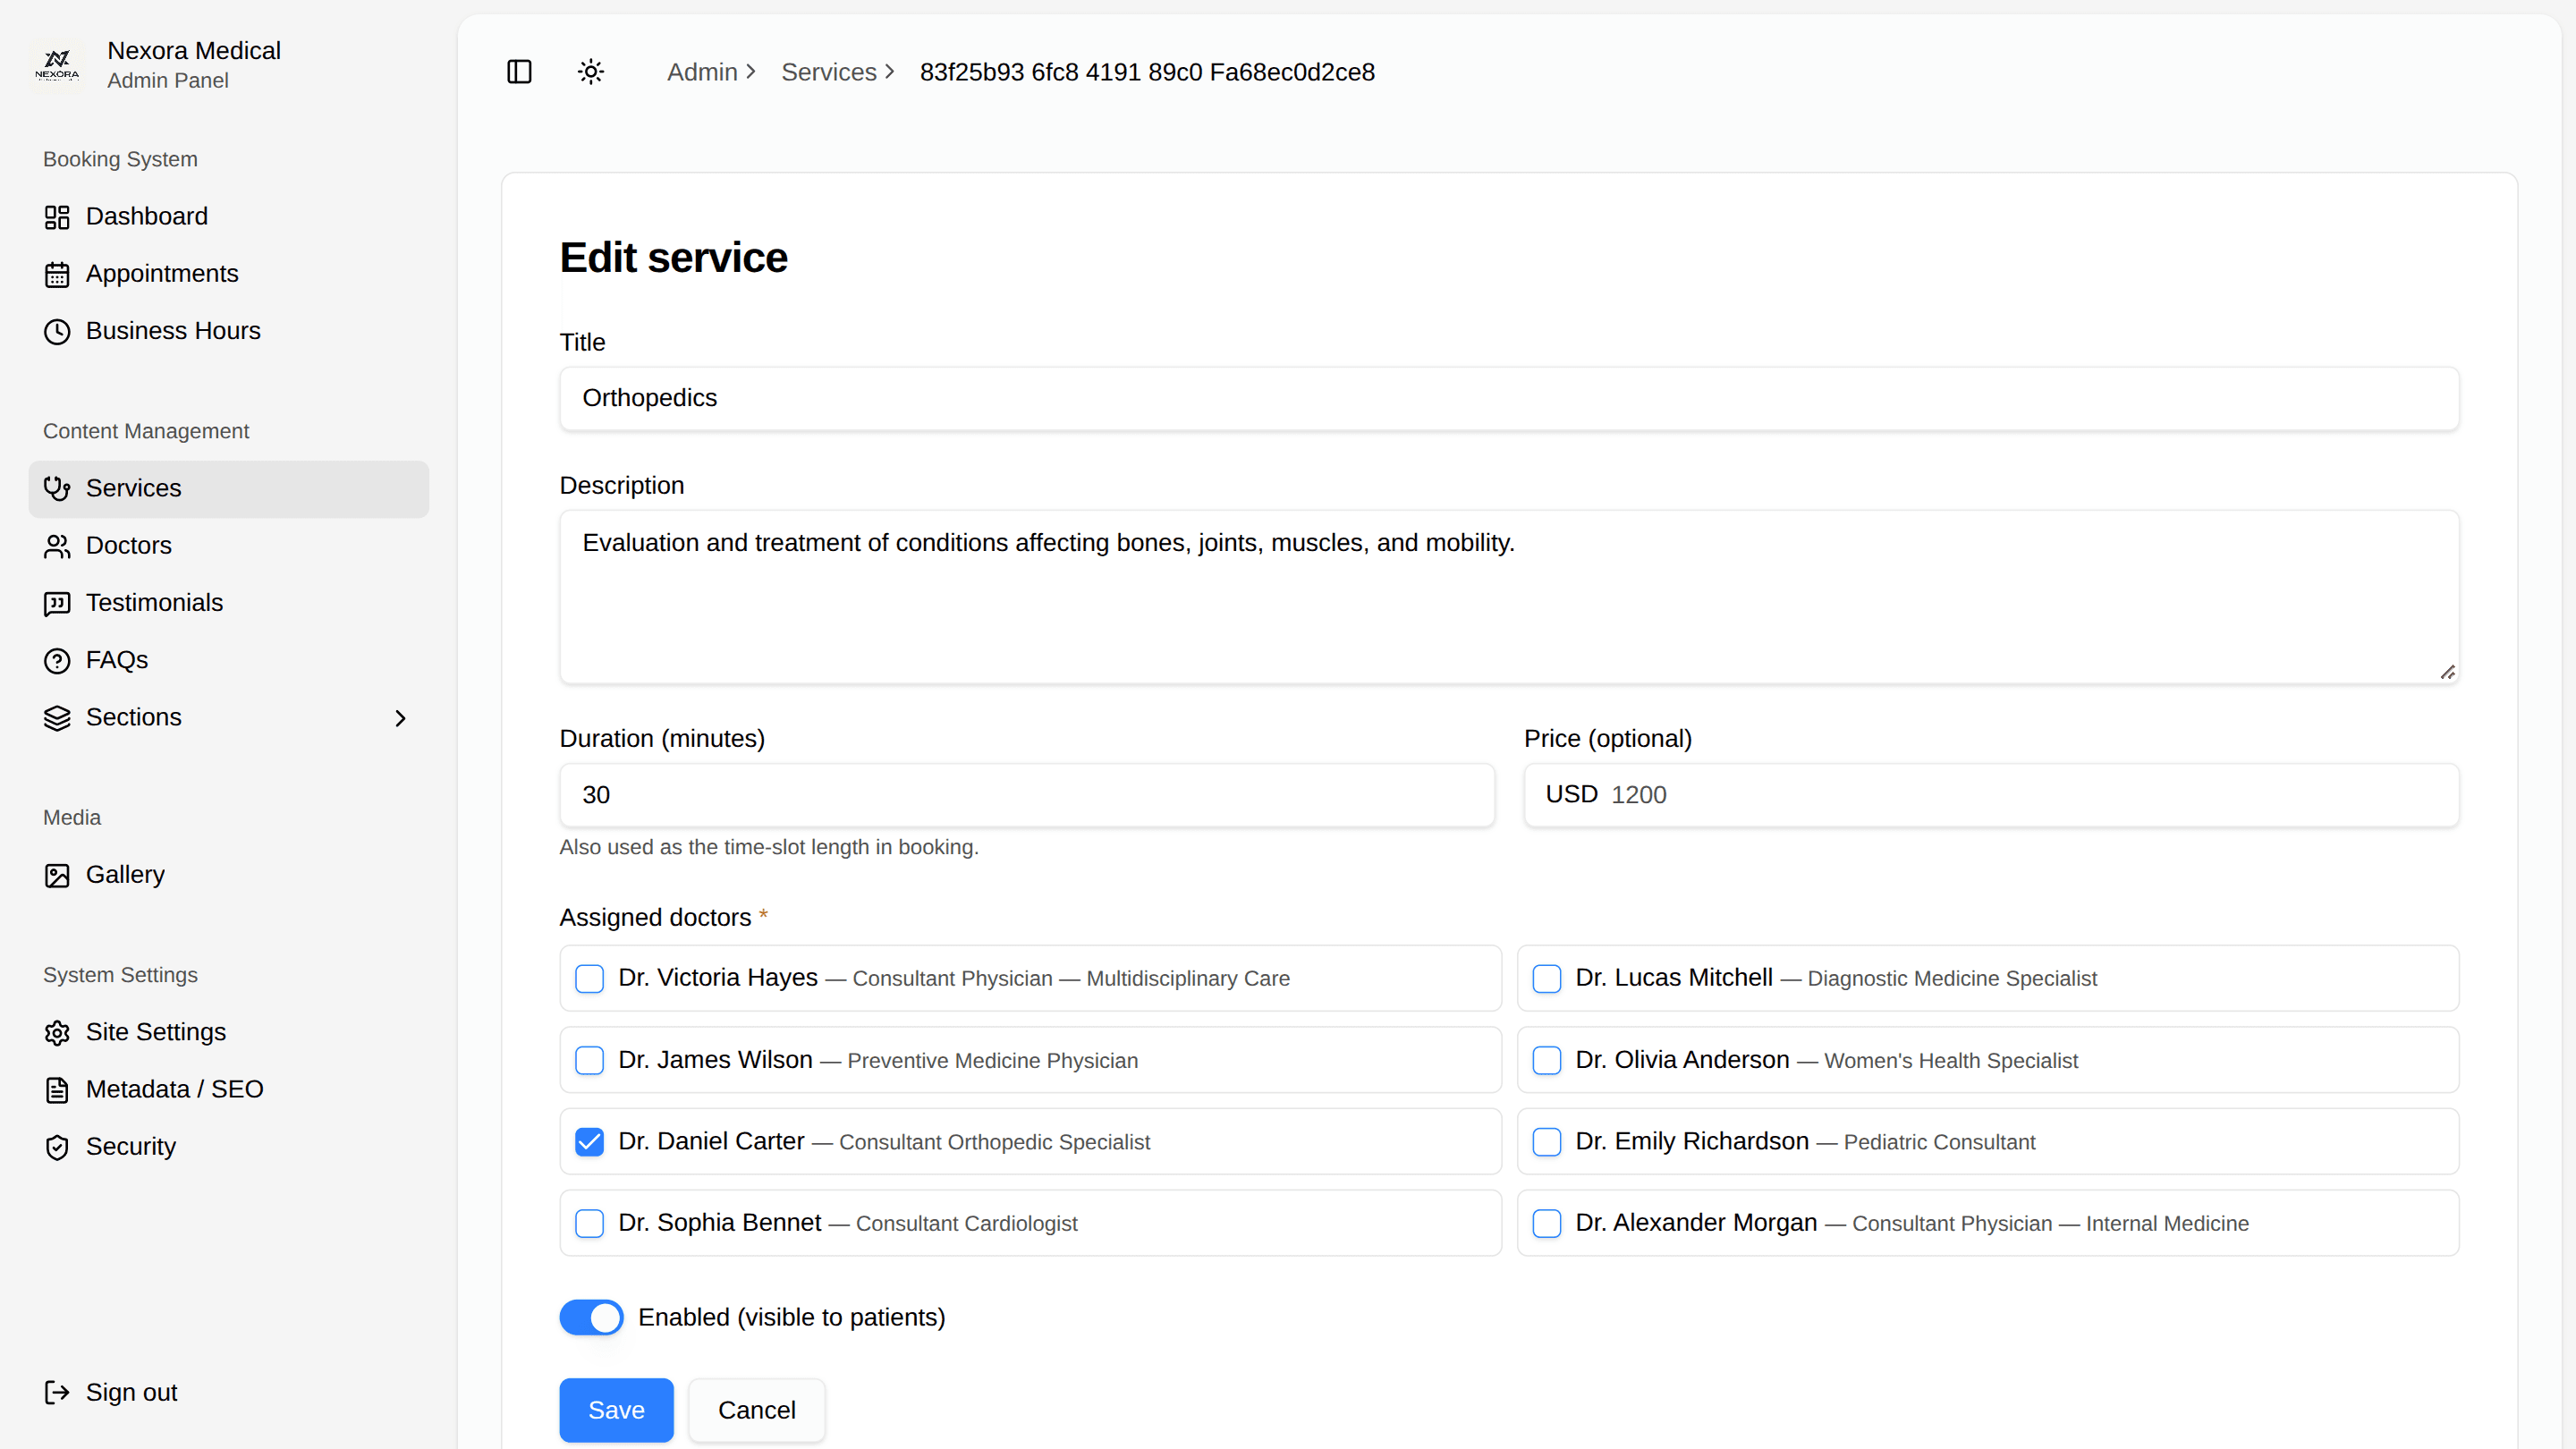This screenshot has width=2576, height=1449.
Task: Expand the Sections chevron arrow
Action: point(400,718)
